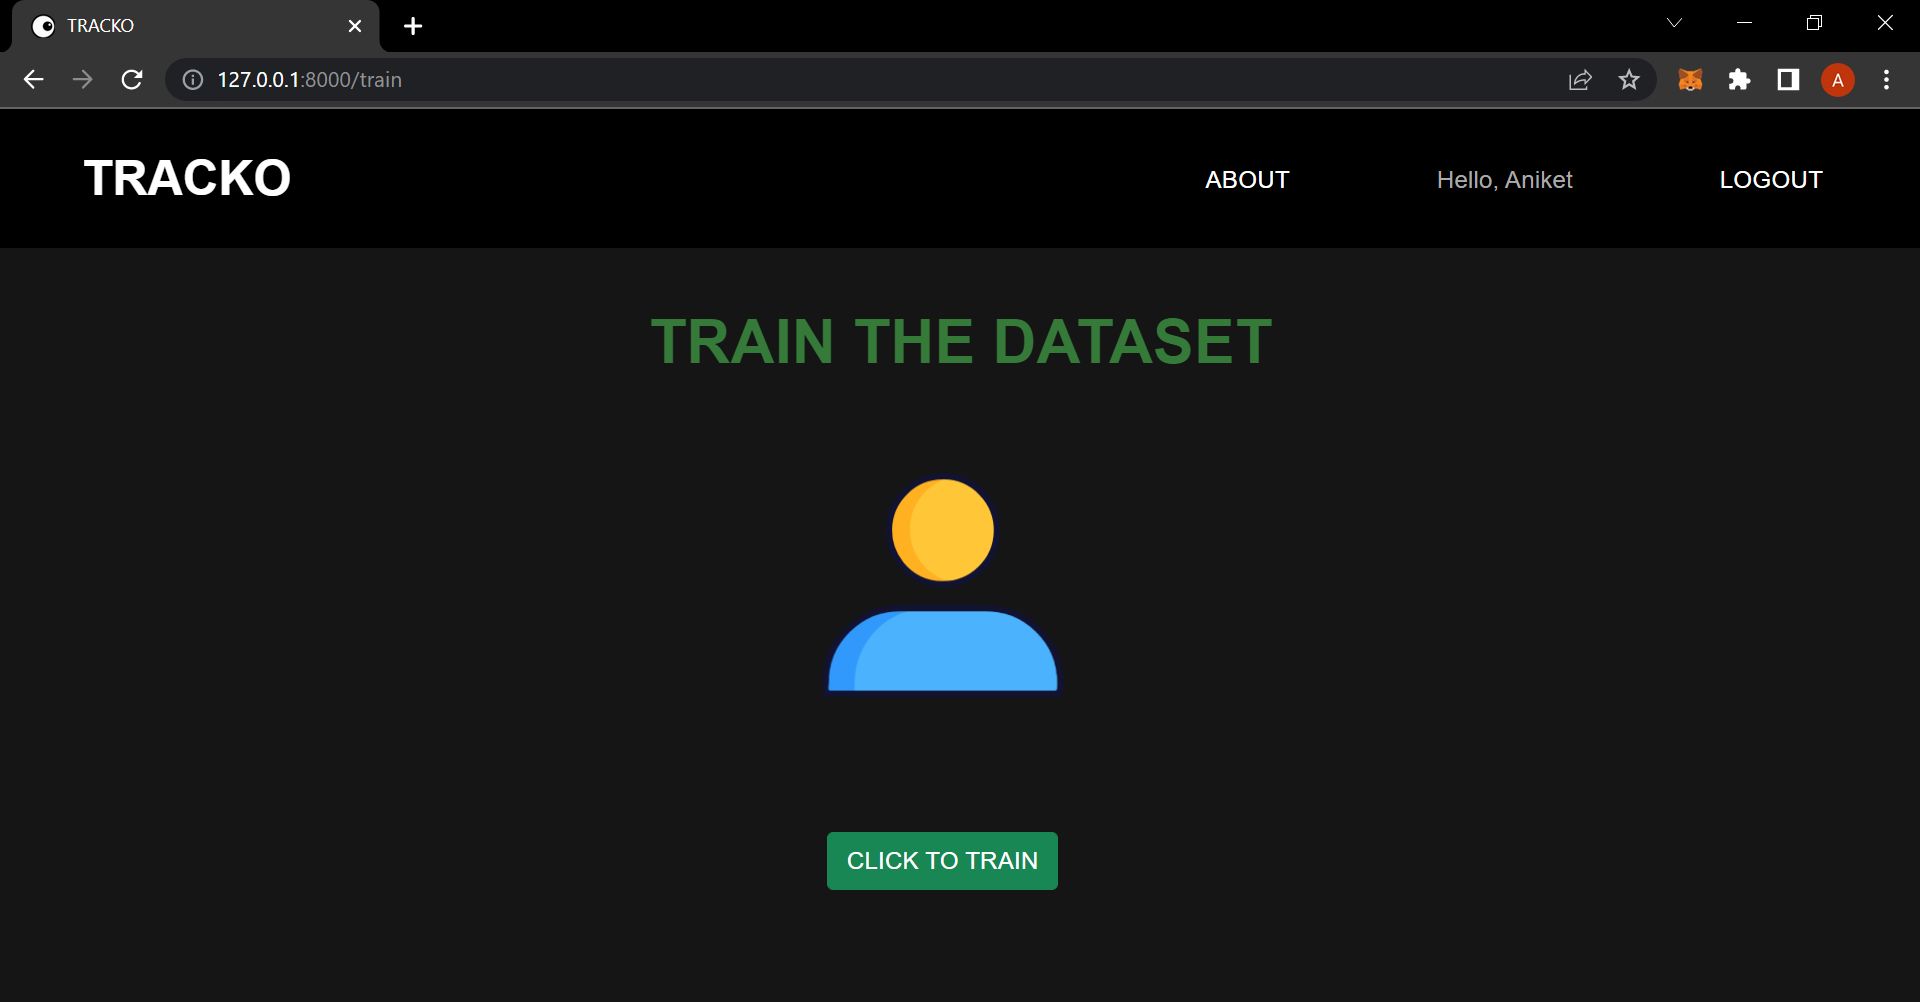This screenshot has width=1920, height=1002.
Task: Click the forward navigation arrow
Action: coord(83,80)
